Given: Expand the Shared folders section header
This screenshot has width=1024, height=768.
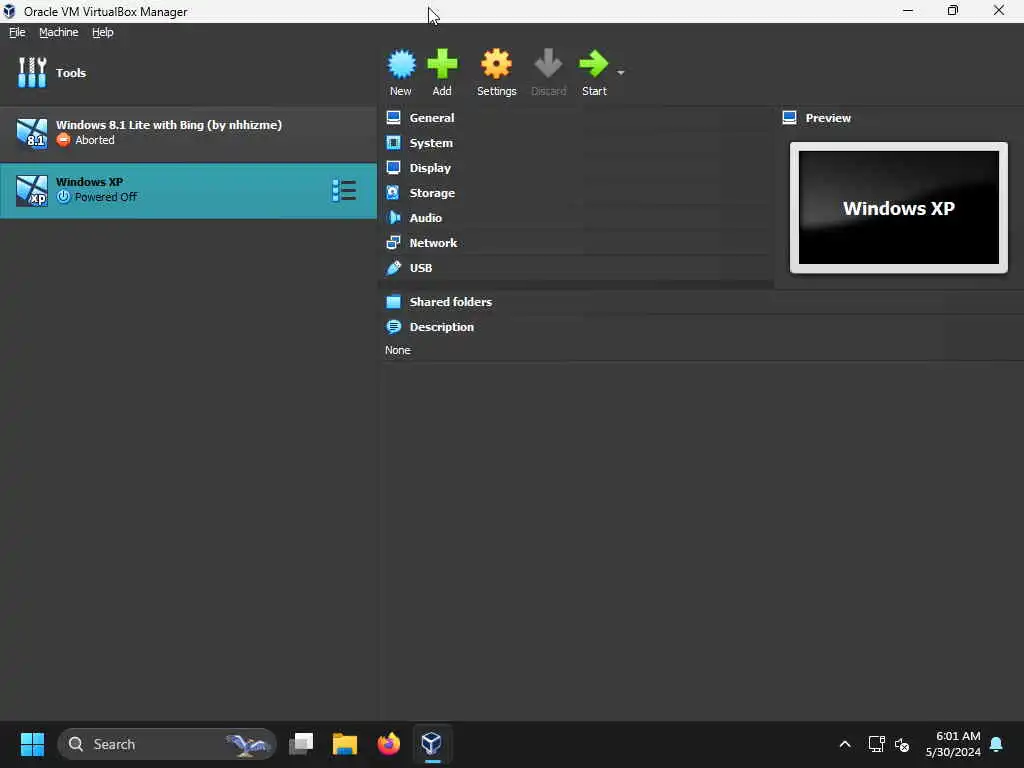Looking at the screenshot, I should pos(451,302).
